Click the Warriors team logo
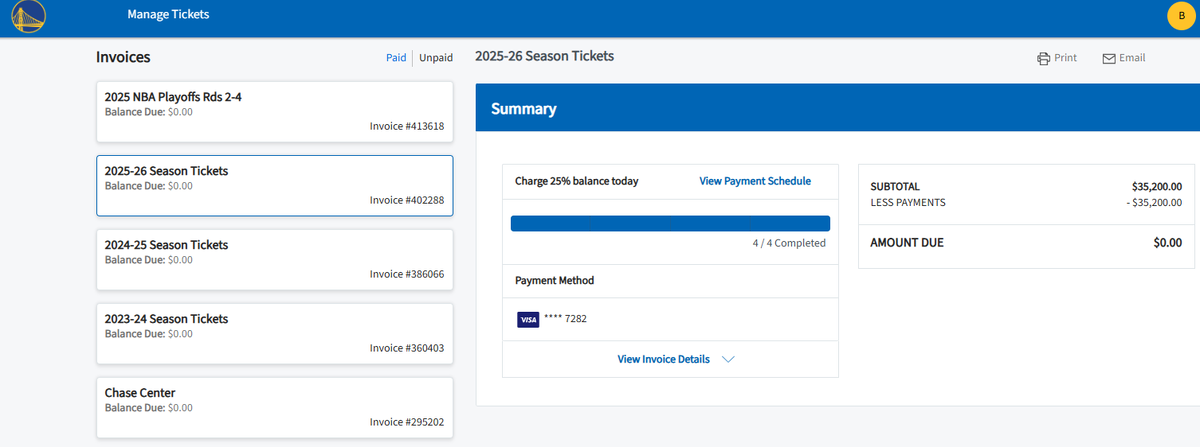Screen dimensions: 1200x447 pos(29,16)
